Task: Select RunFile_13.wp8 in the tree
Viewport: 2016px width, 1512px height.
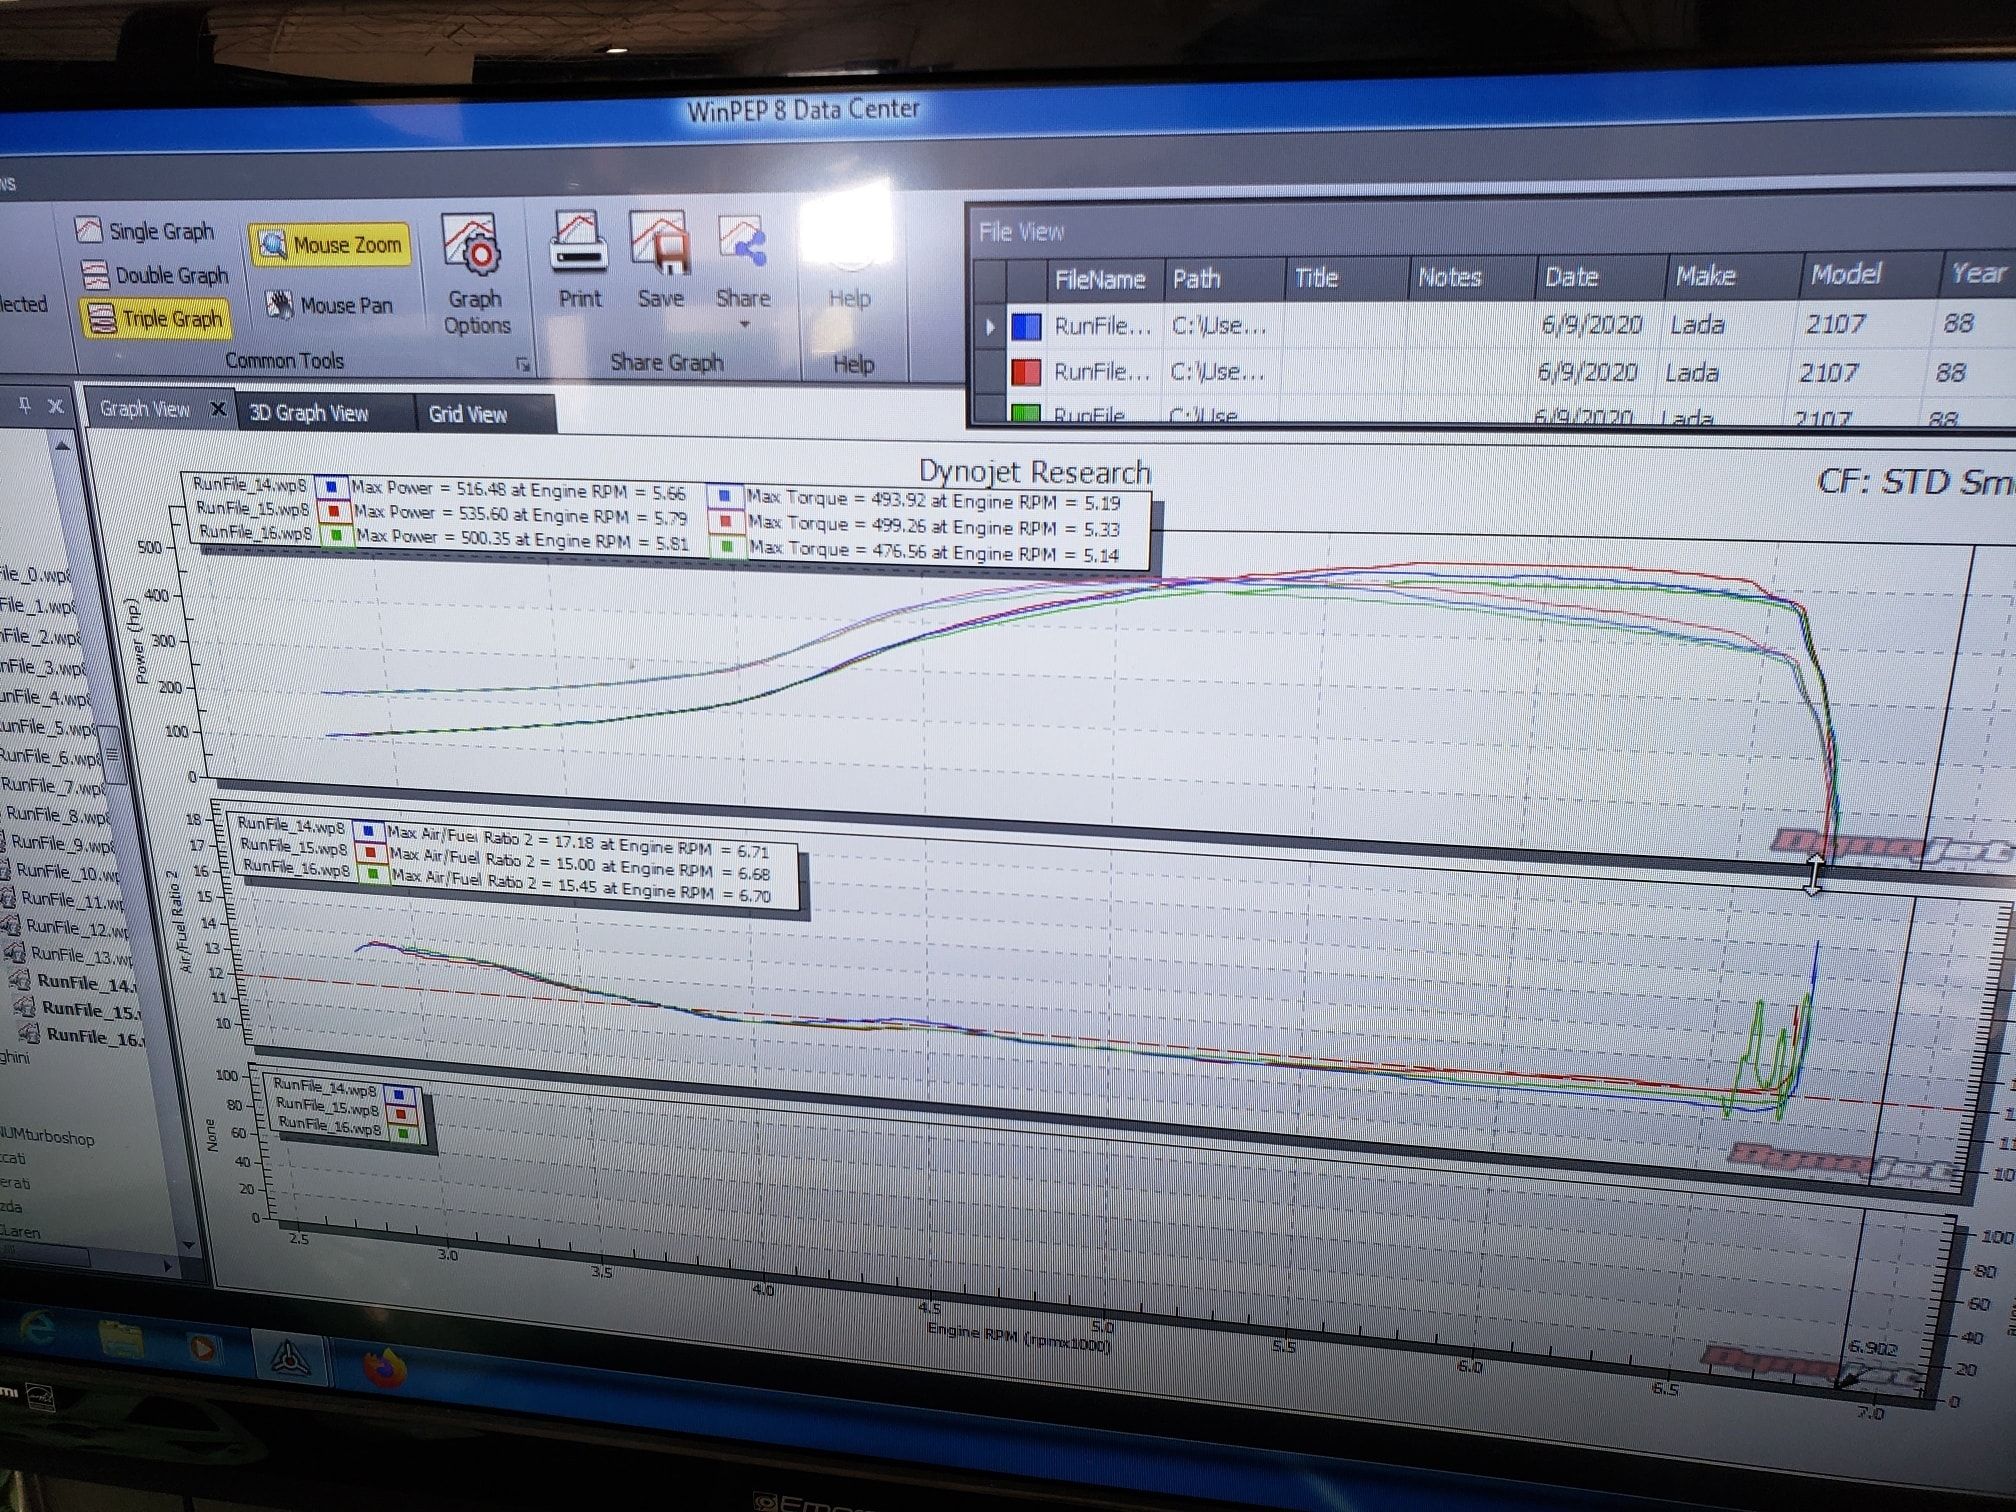Action: pyautogui.click(x=80, y=955)
